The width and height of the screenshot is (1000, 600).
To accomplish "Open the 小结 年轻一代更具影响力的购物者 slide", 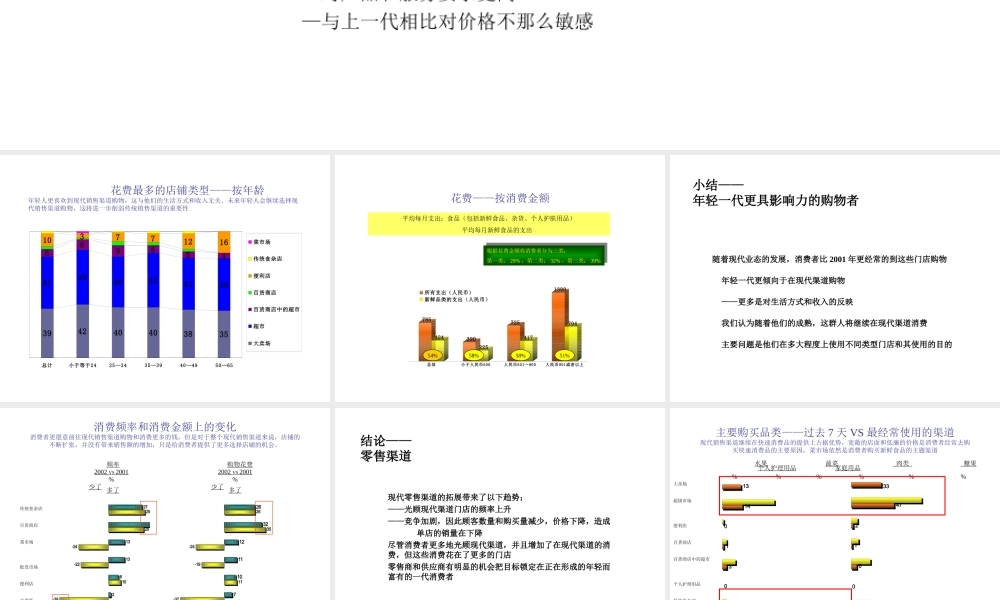I will 835,278.
